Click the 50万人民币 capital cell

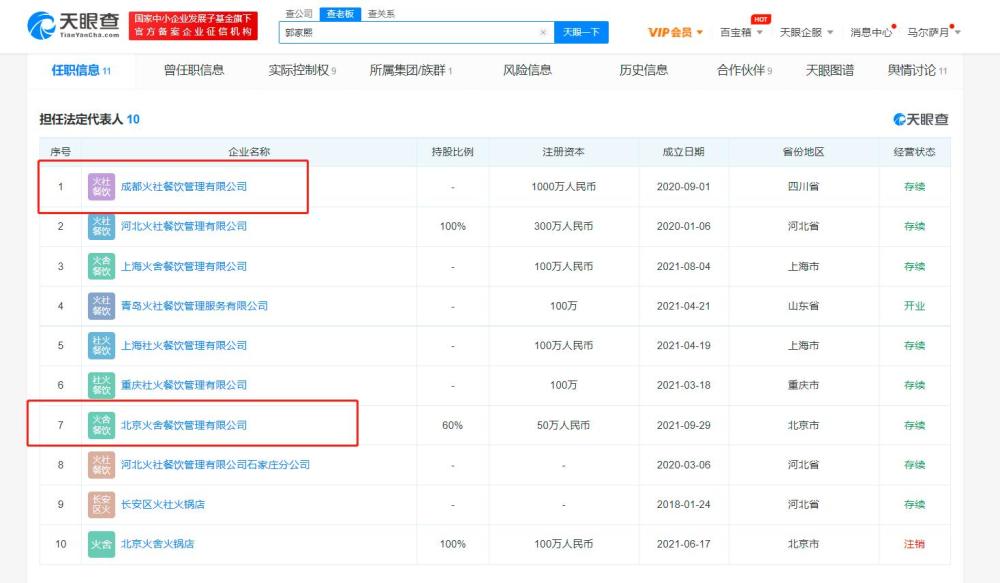click(563, 425)
